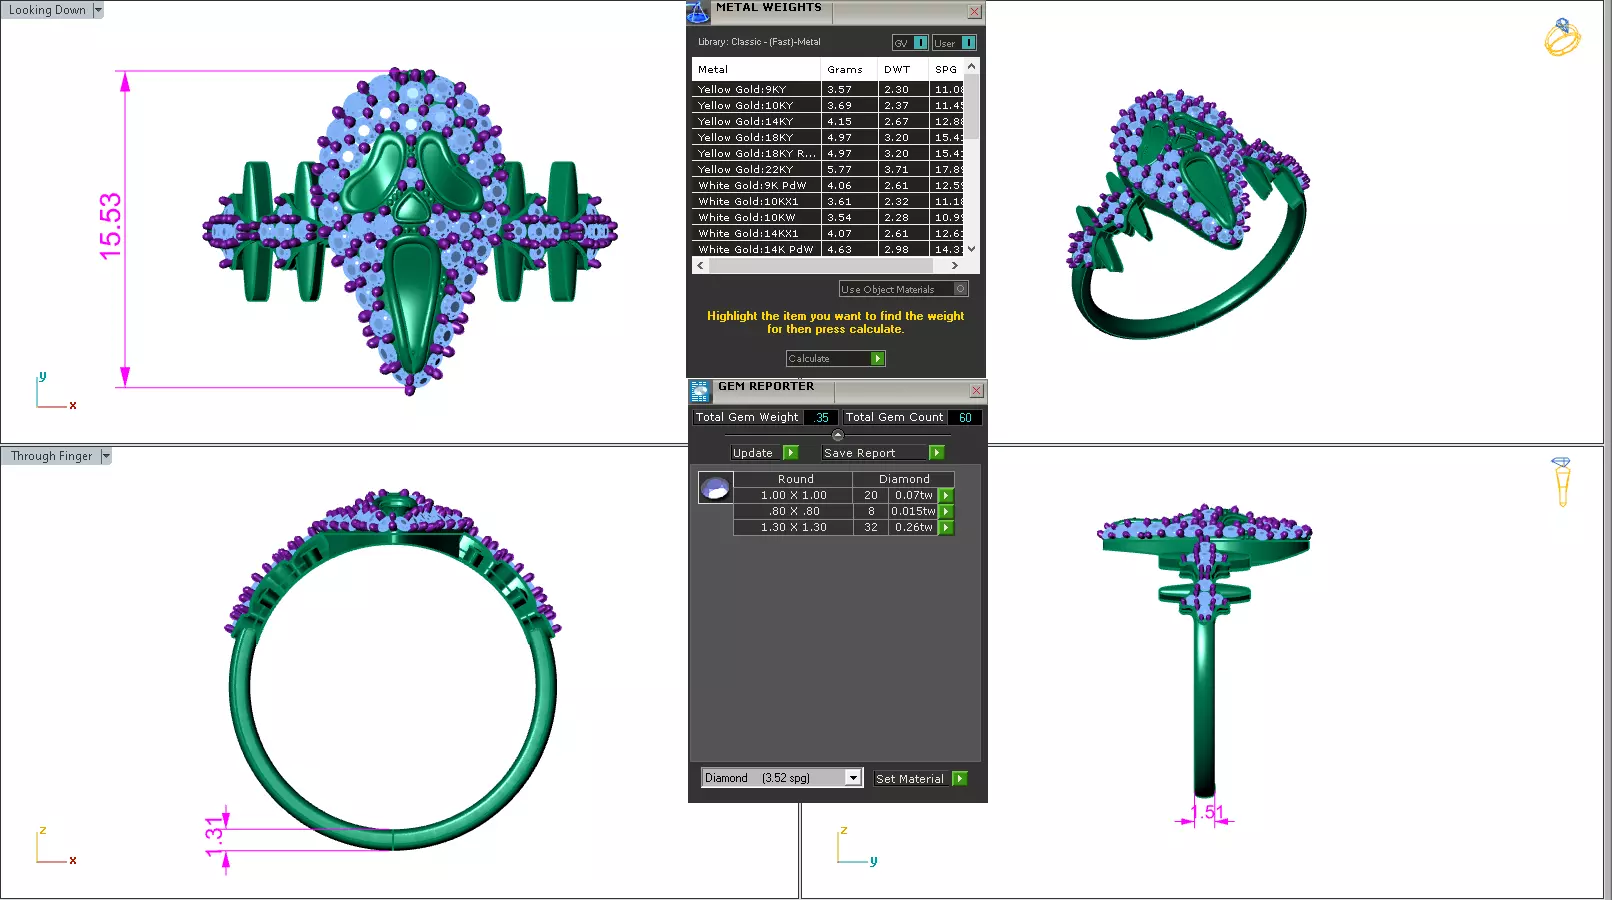Click the horizontal scrollbar thumb in metal list
Image resolution: width=1612 pixels, height=900 pixels.
click(x=820, y=266)
